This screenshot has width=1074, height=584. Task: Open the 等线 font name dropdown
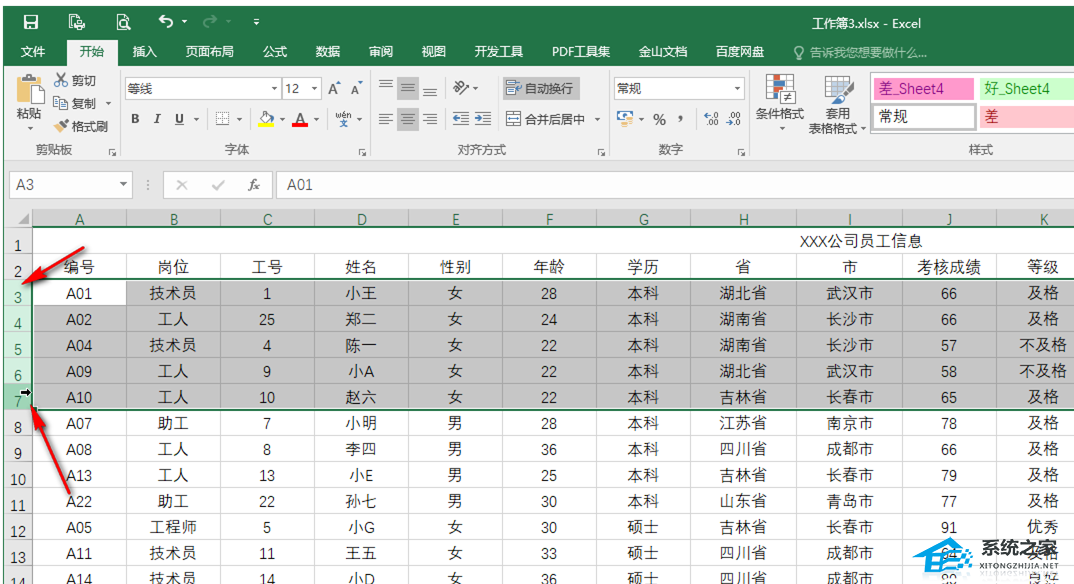[274, 88]
